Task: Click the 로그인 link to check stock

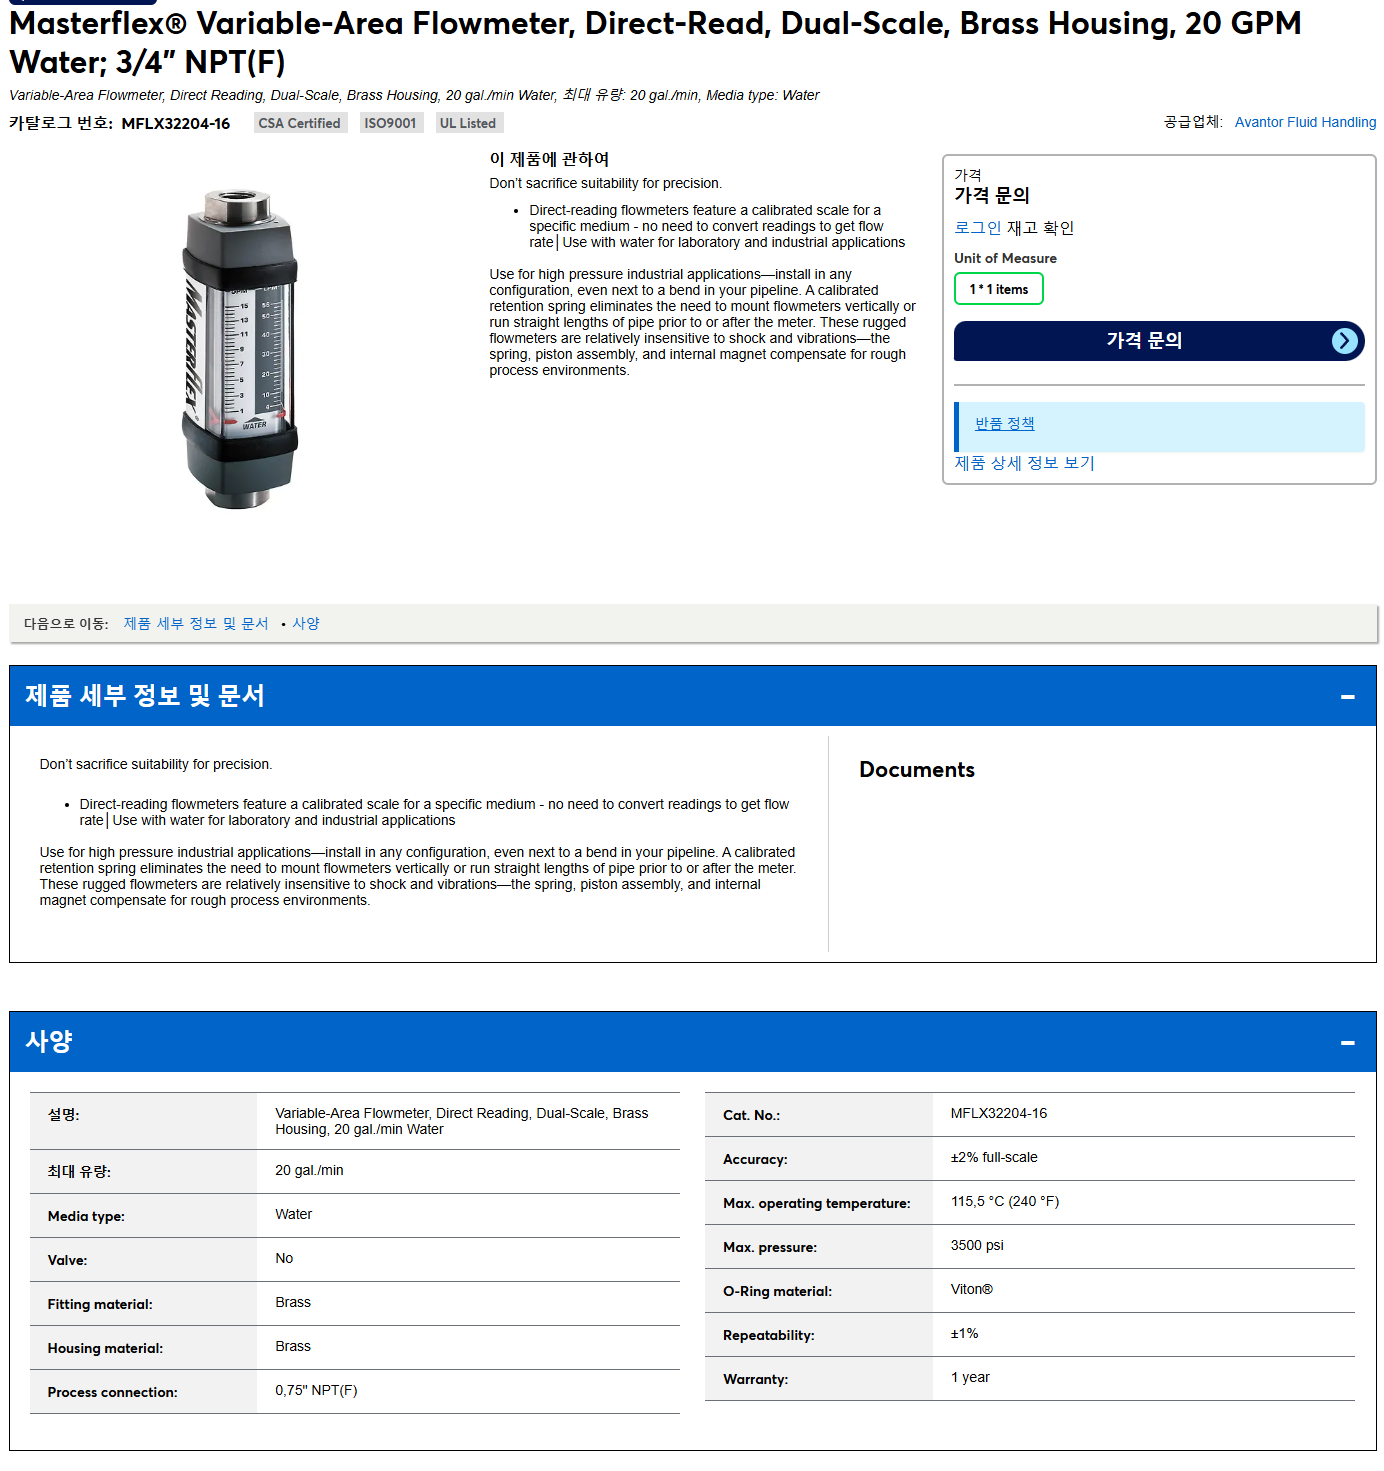Action: coord(977,228)
